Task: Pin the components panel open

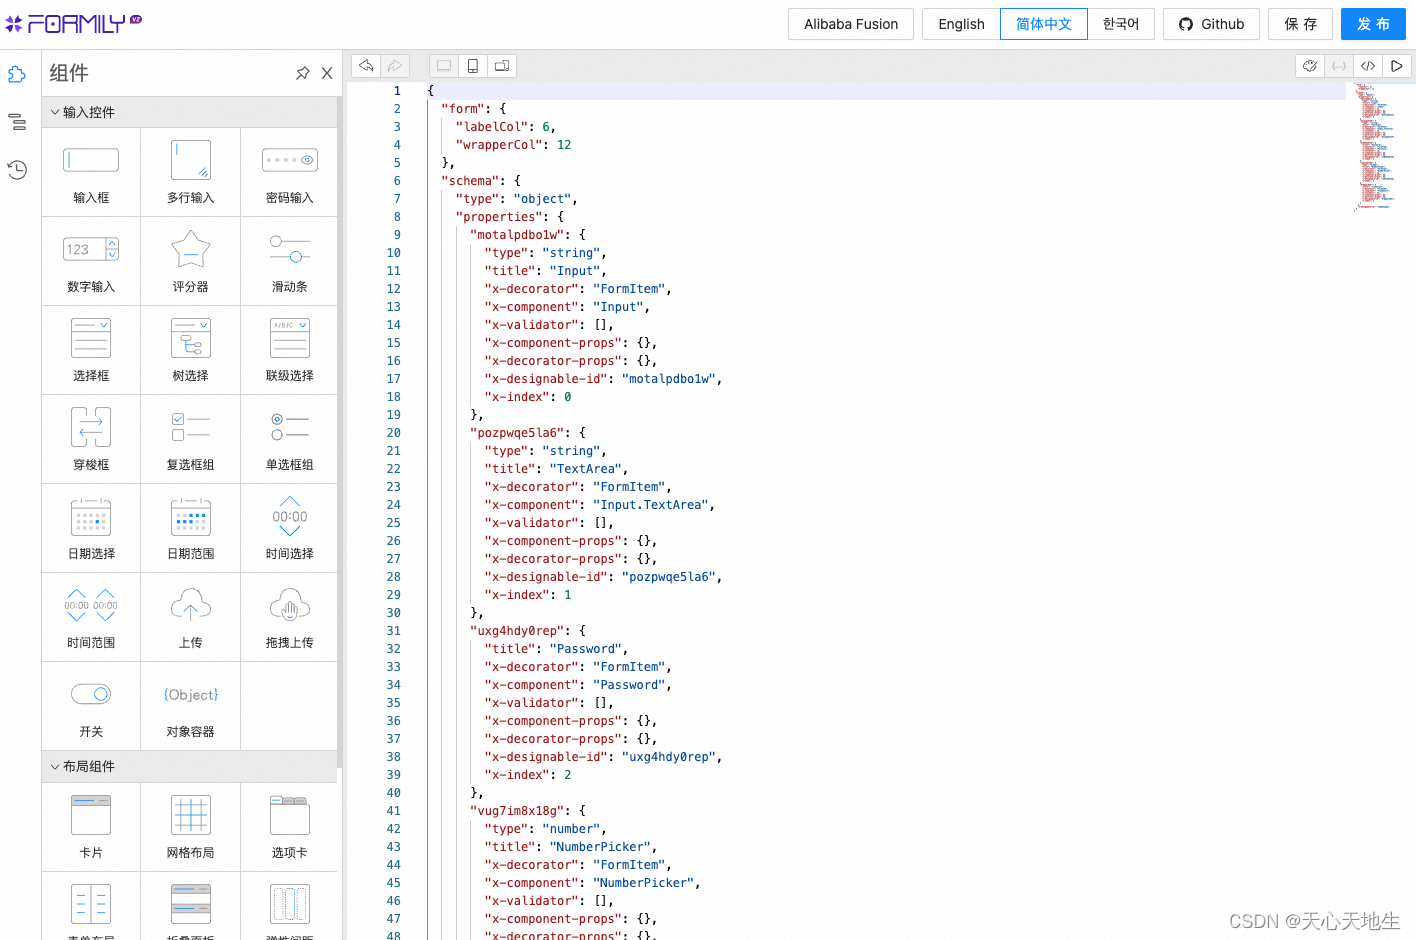Action: click(x=303, y=73)
